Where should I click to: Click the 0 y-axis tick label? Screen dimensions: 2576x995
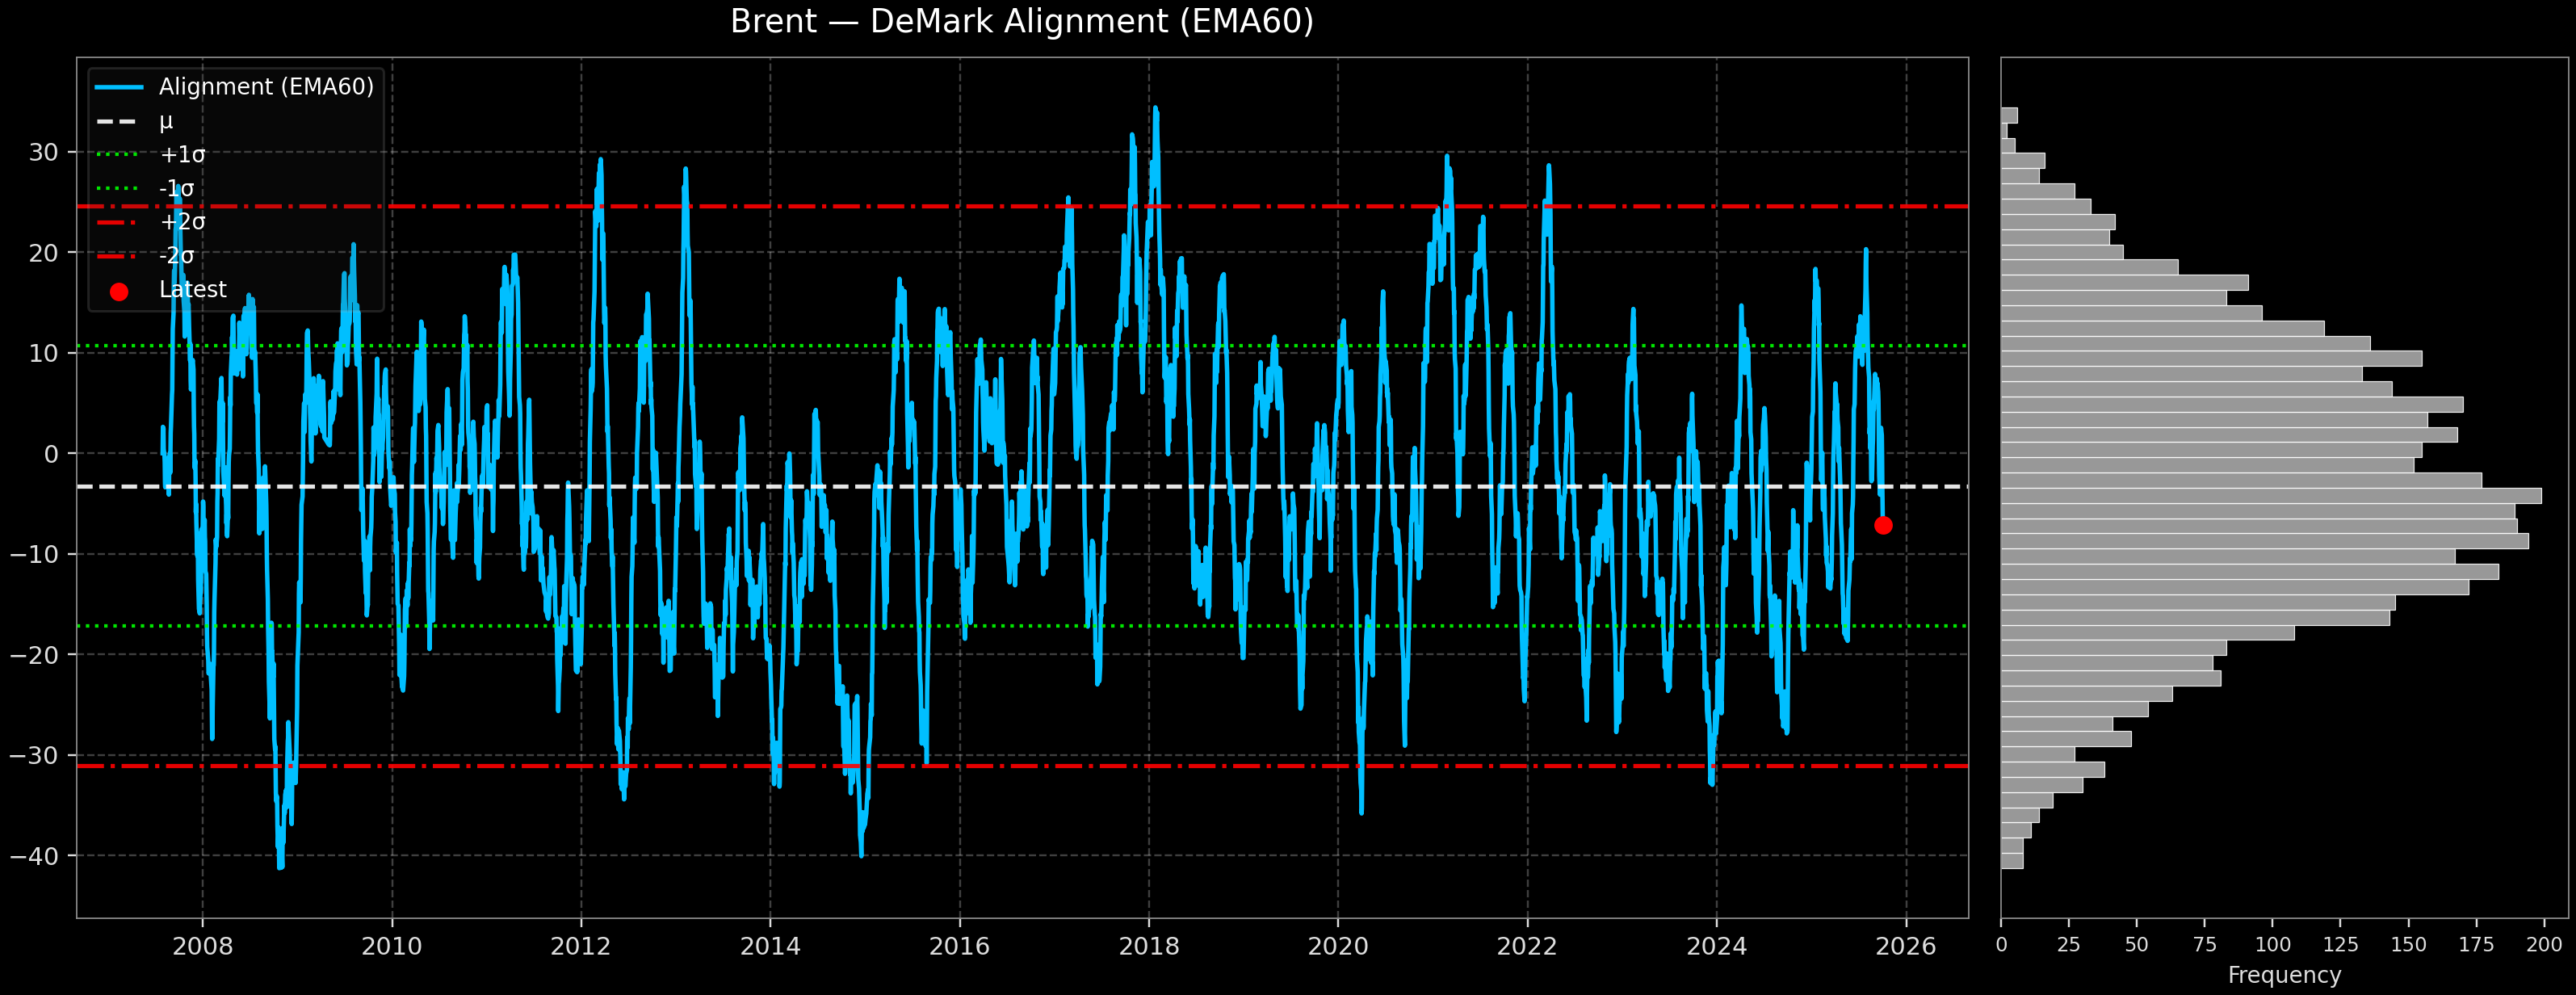click(51, 454)
